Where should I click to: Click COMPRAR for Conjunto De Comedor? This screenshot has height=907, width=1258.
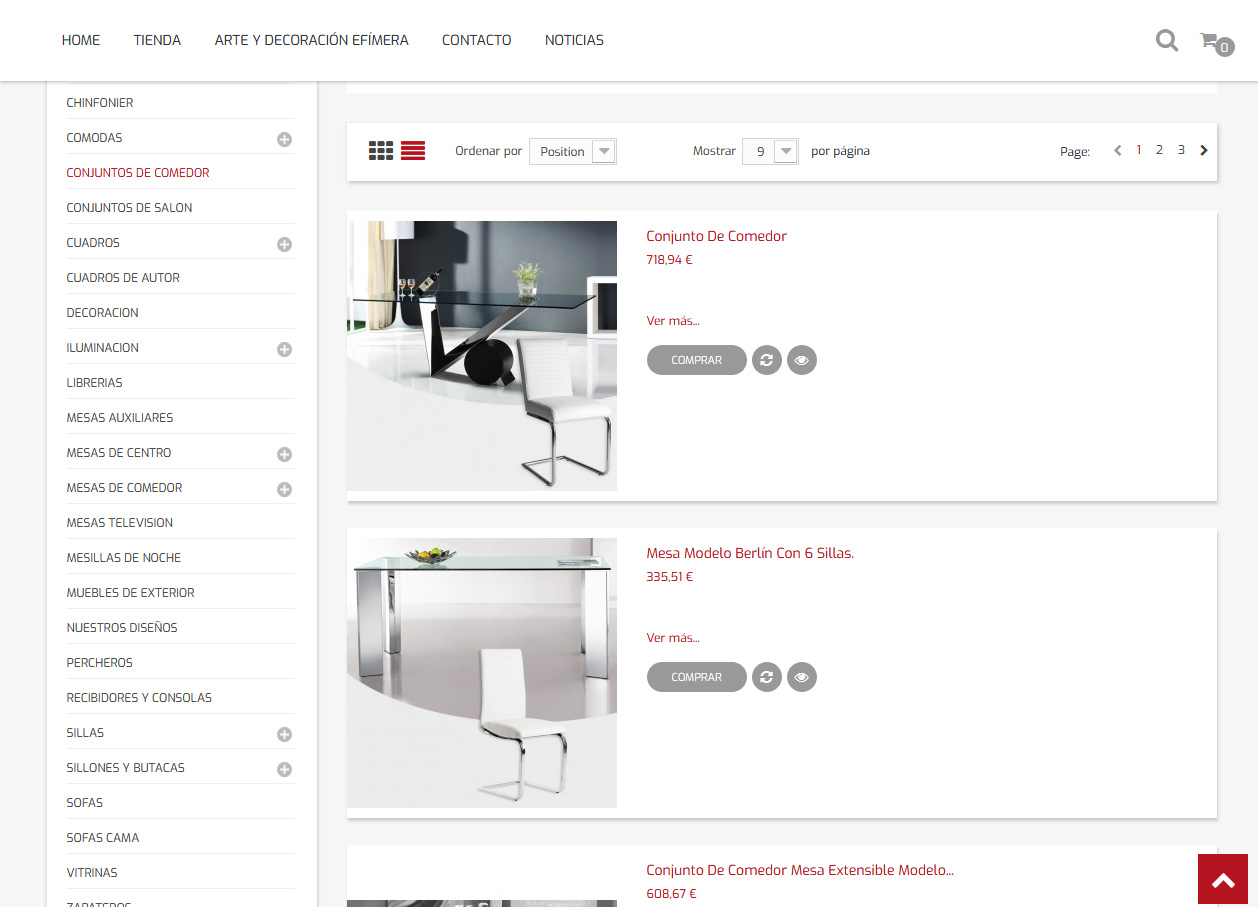(x=697, y=360)
